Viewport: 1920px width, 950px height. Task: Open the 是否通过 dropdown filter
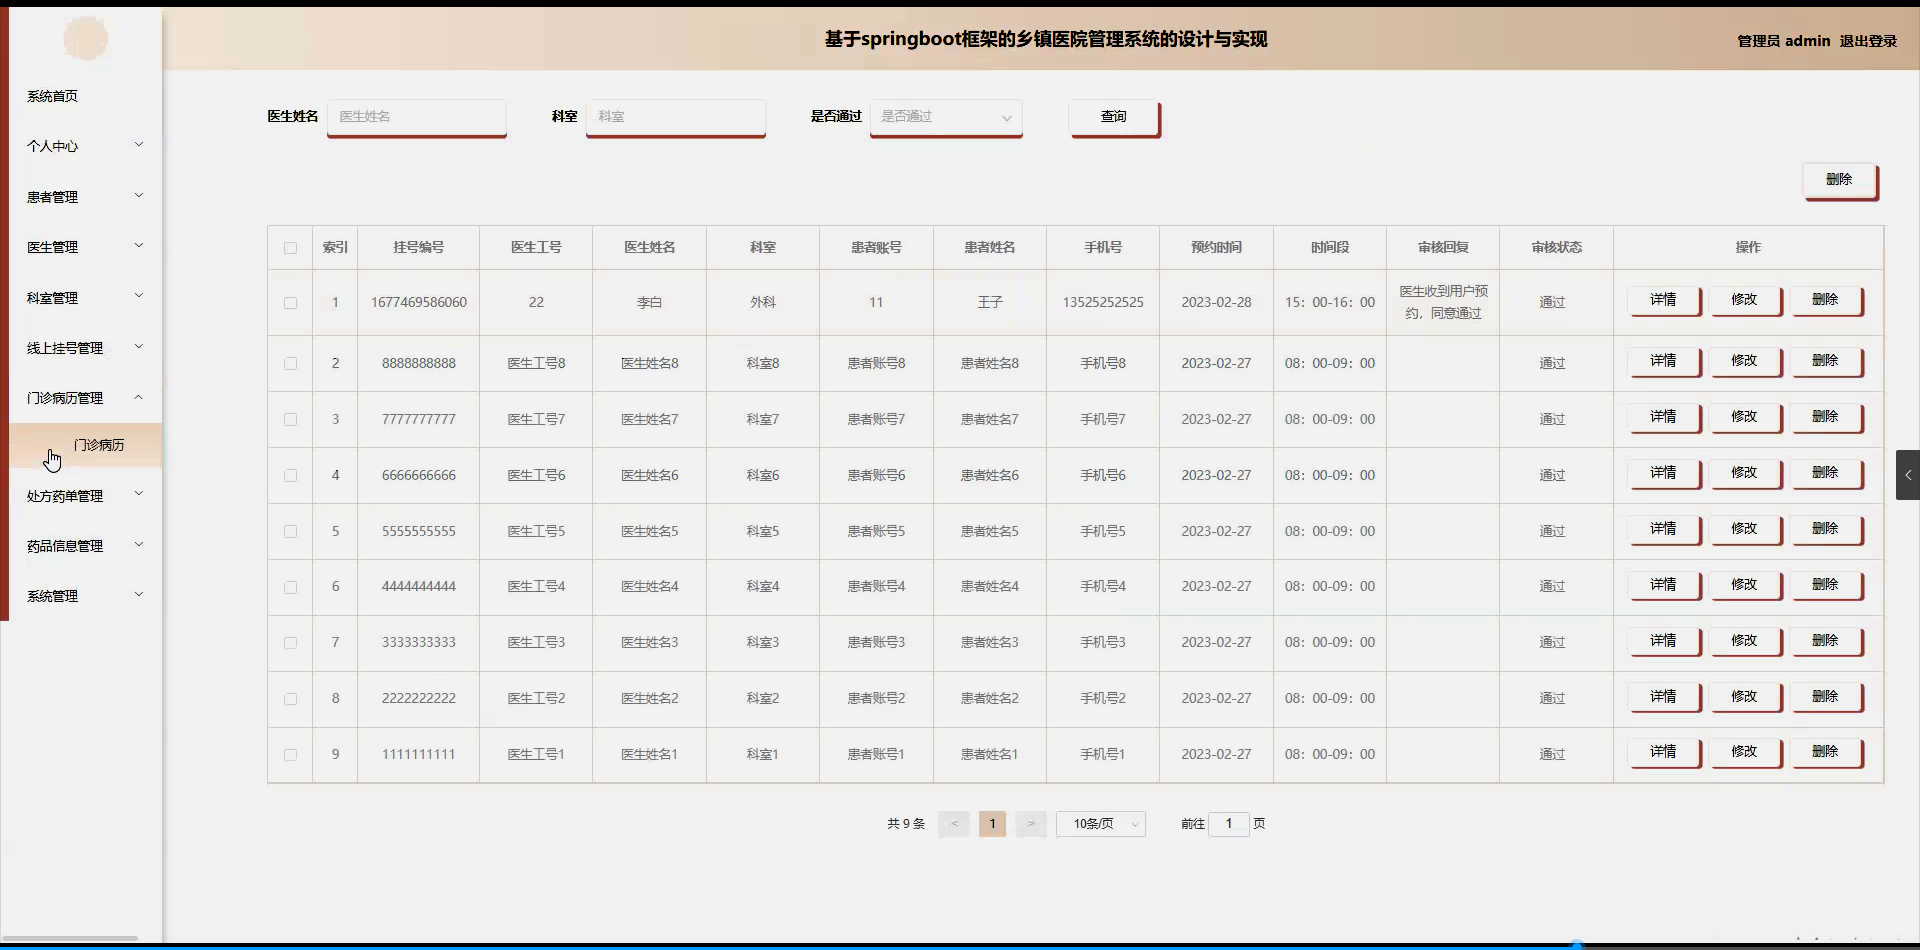coord(946,117)
